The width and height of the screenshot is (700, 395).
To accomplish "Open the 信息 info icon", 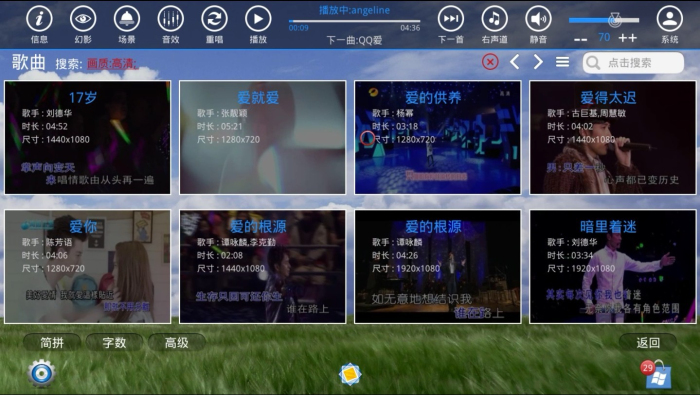I will tap(39, 19).
